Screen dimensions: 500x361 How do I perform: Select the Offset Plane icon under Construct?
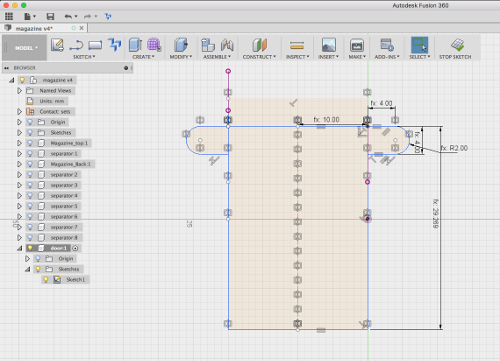[x=259, y=45]
